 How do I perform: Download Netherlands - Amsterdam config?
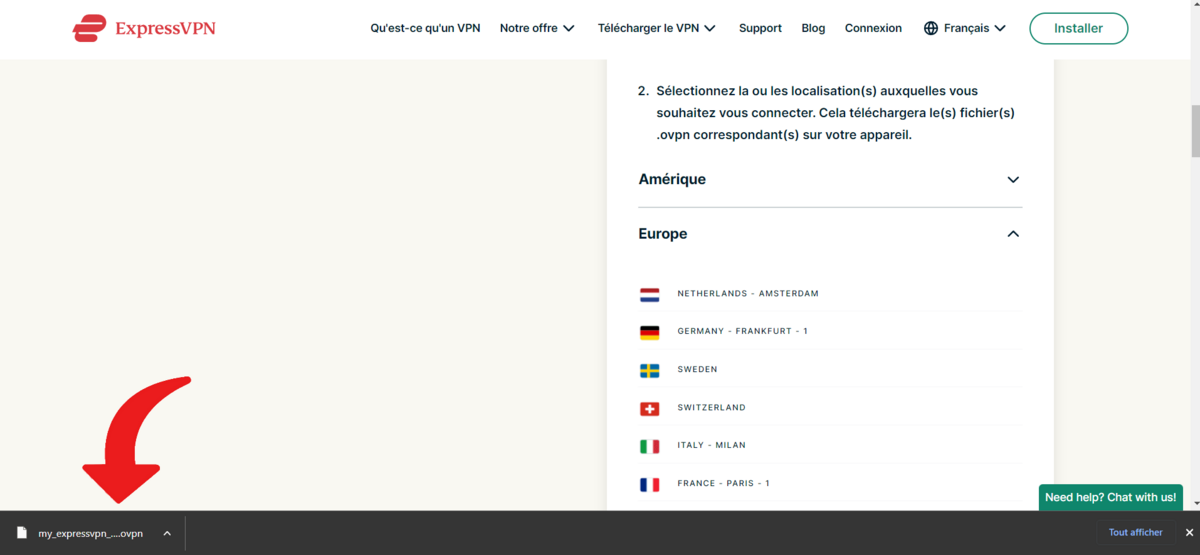[x=748, y=294]
